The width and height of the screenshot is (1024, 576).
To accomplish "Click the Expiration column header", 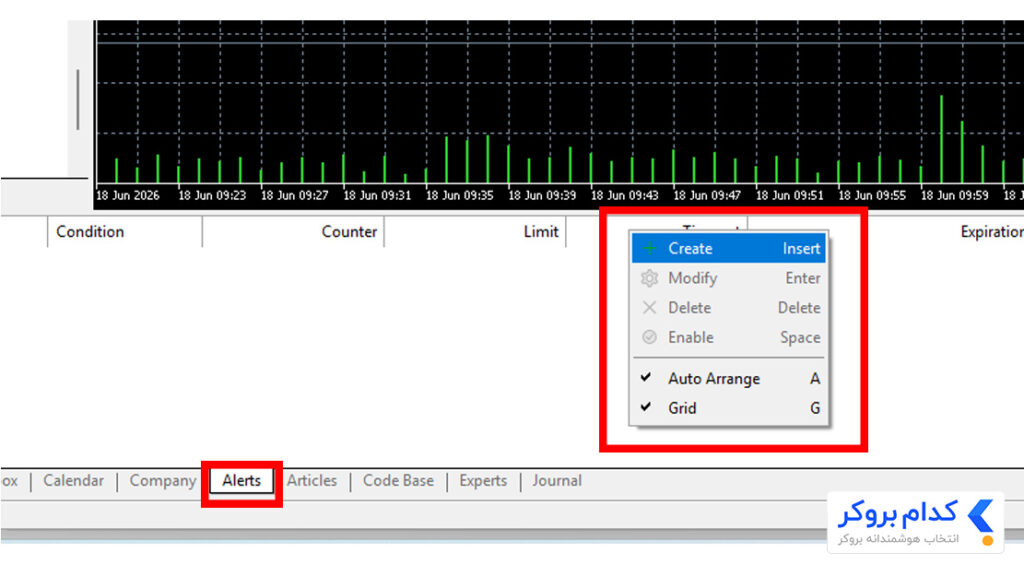I will (x=991, y=232).
